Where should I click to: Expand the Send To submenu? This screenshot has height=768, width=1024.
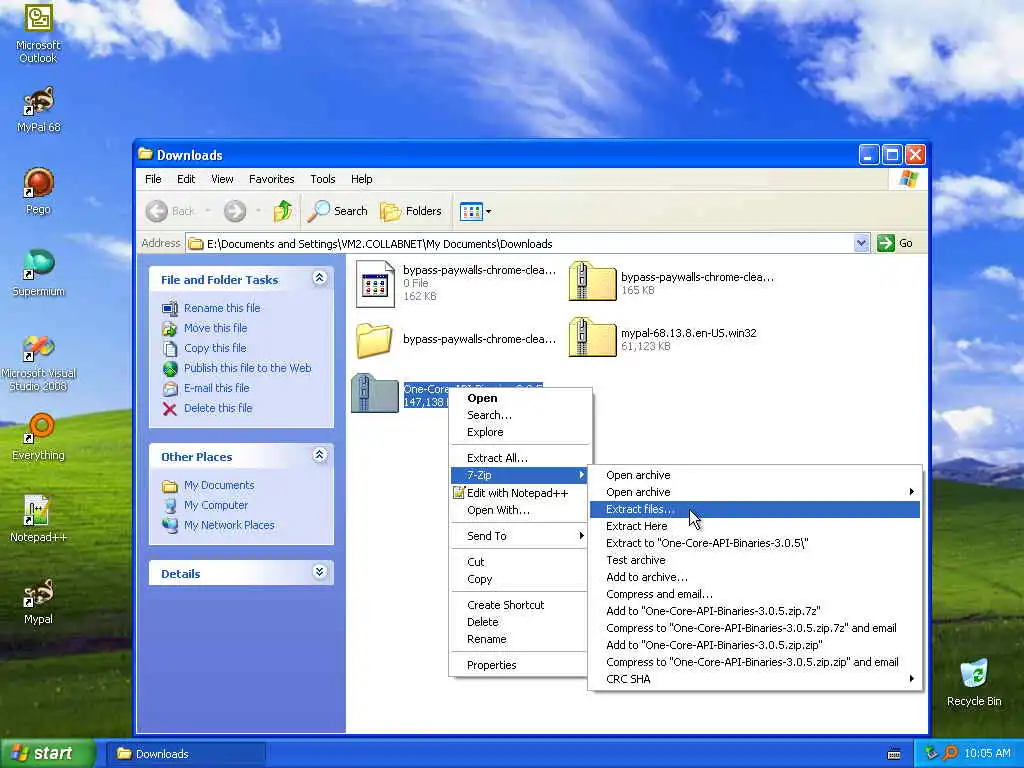click(520, 536)
